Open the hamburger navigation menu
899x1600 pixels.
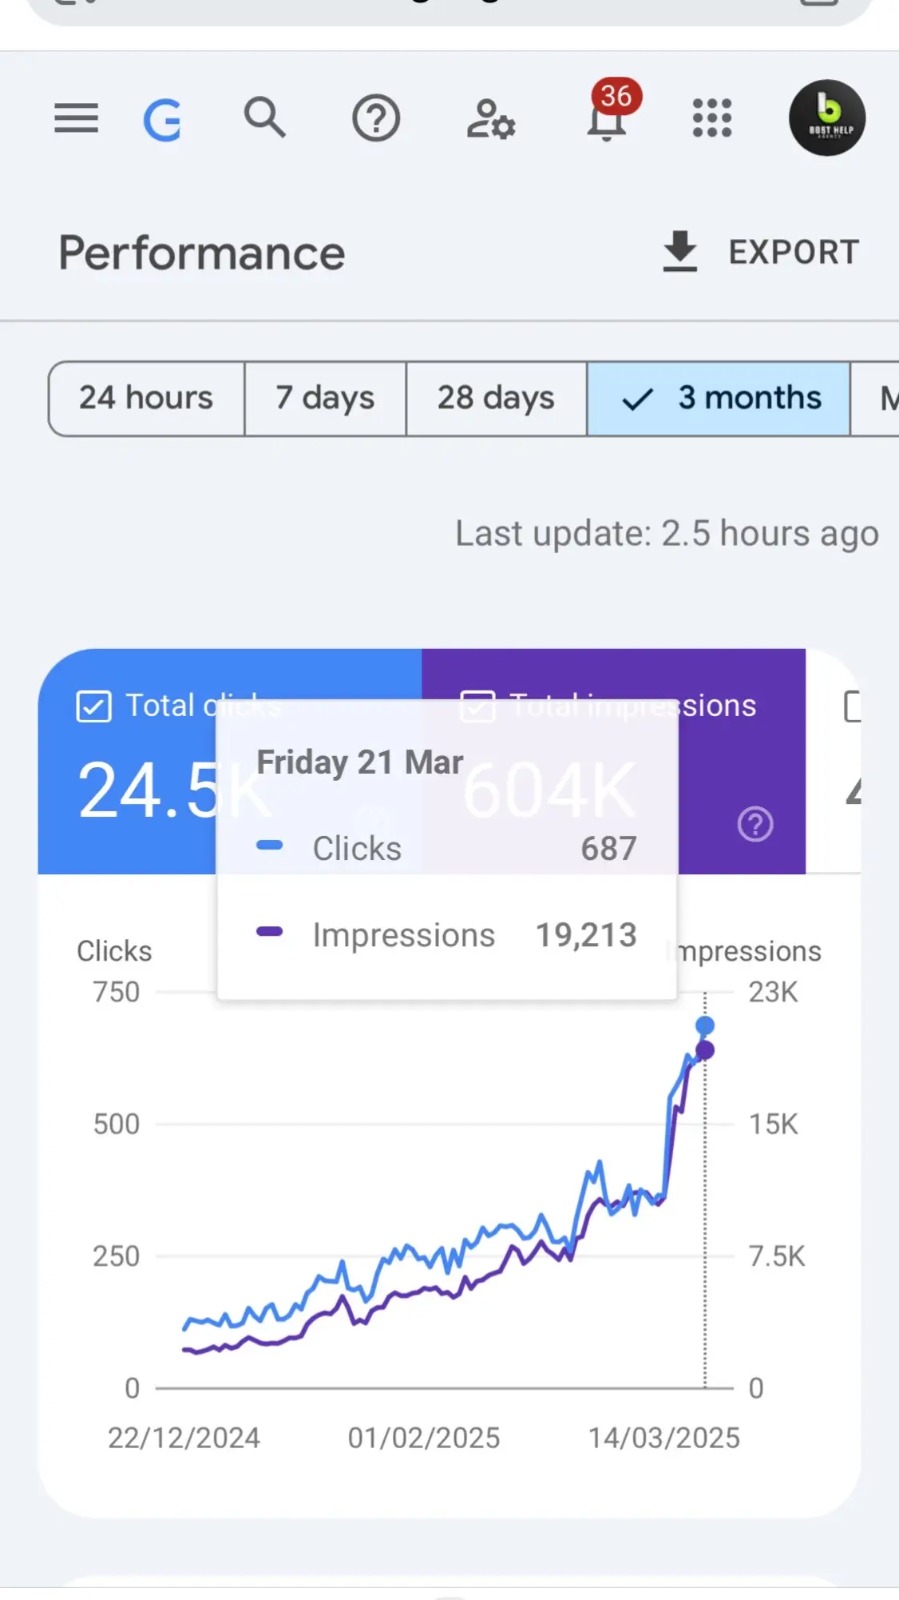[76, 119]
